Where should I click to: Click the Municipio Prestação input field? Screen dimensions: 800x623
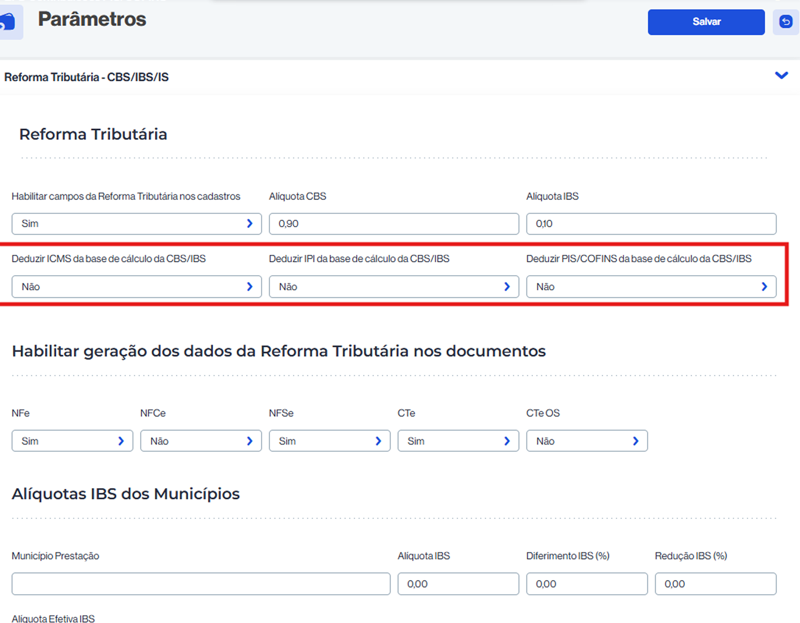[200, 584]
